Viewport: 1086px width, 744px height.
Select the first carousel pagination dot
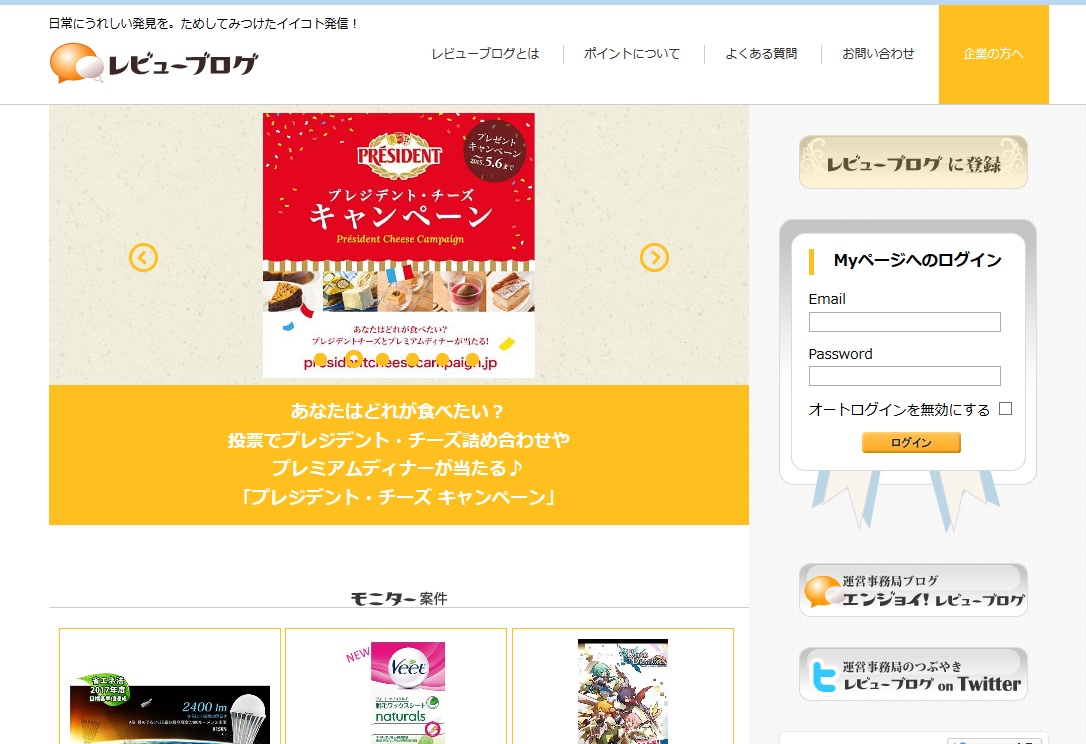click(x=320, y=360)
